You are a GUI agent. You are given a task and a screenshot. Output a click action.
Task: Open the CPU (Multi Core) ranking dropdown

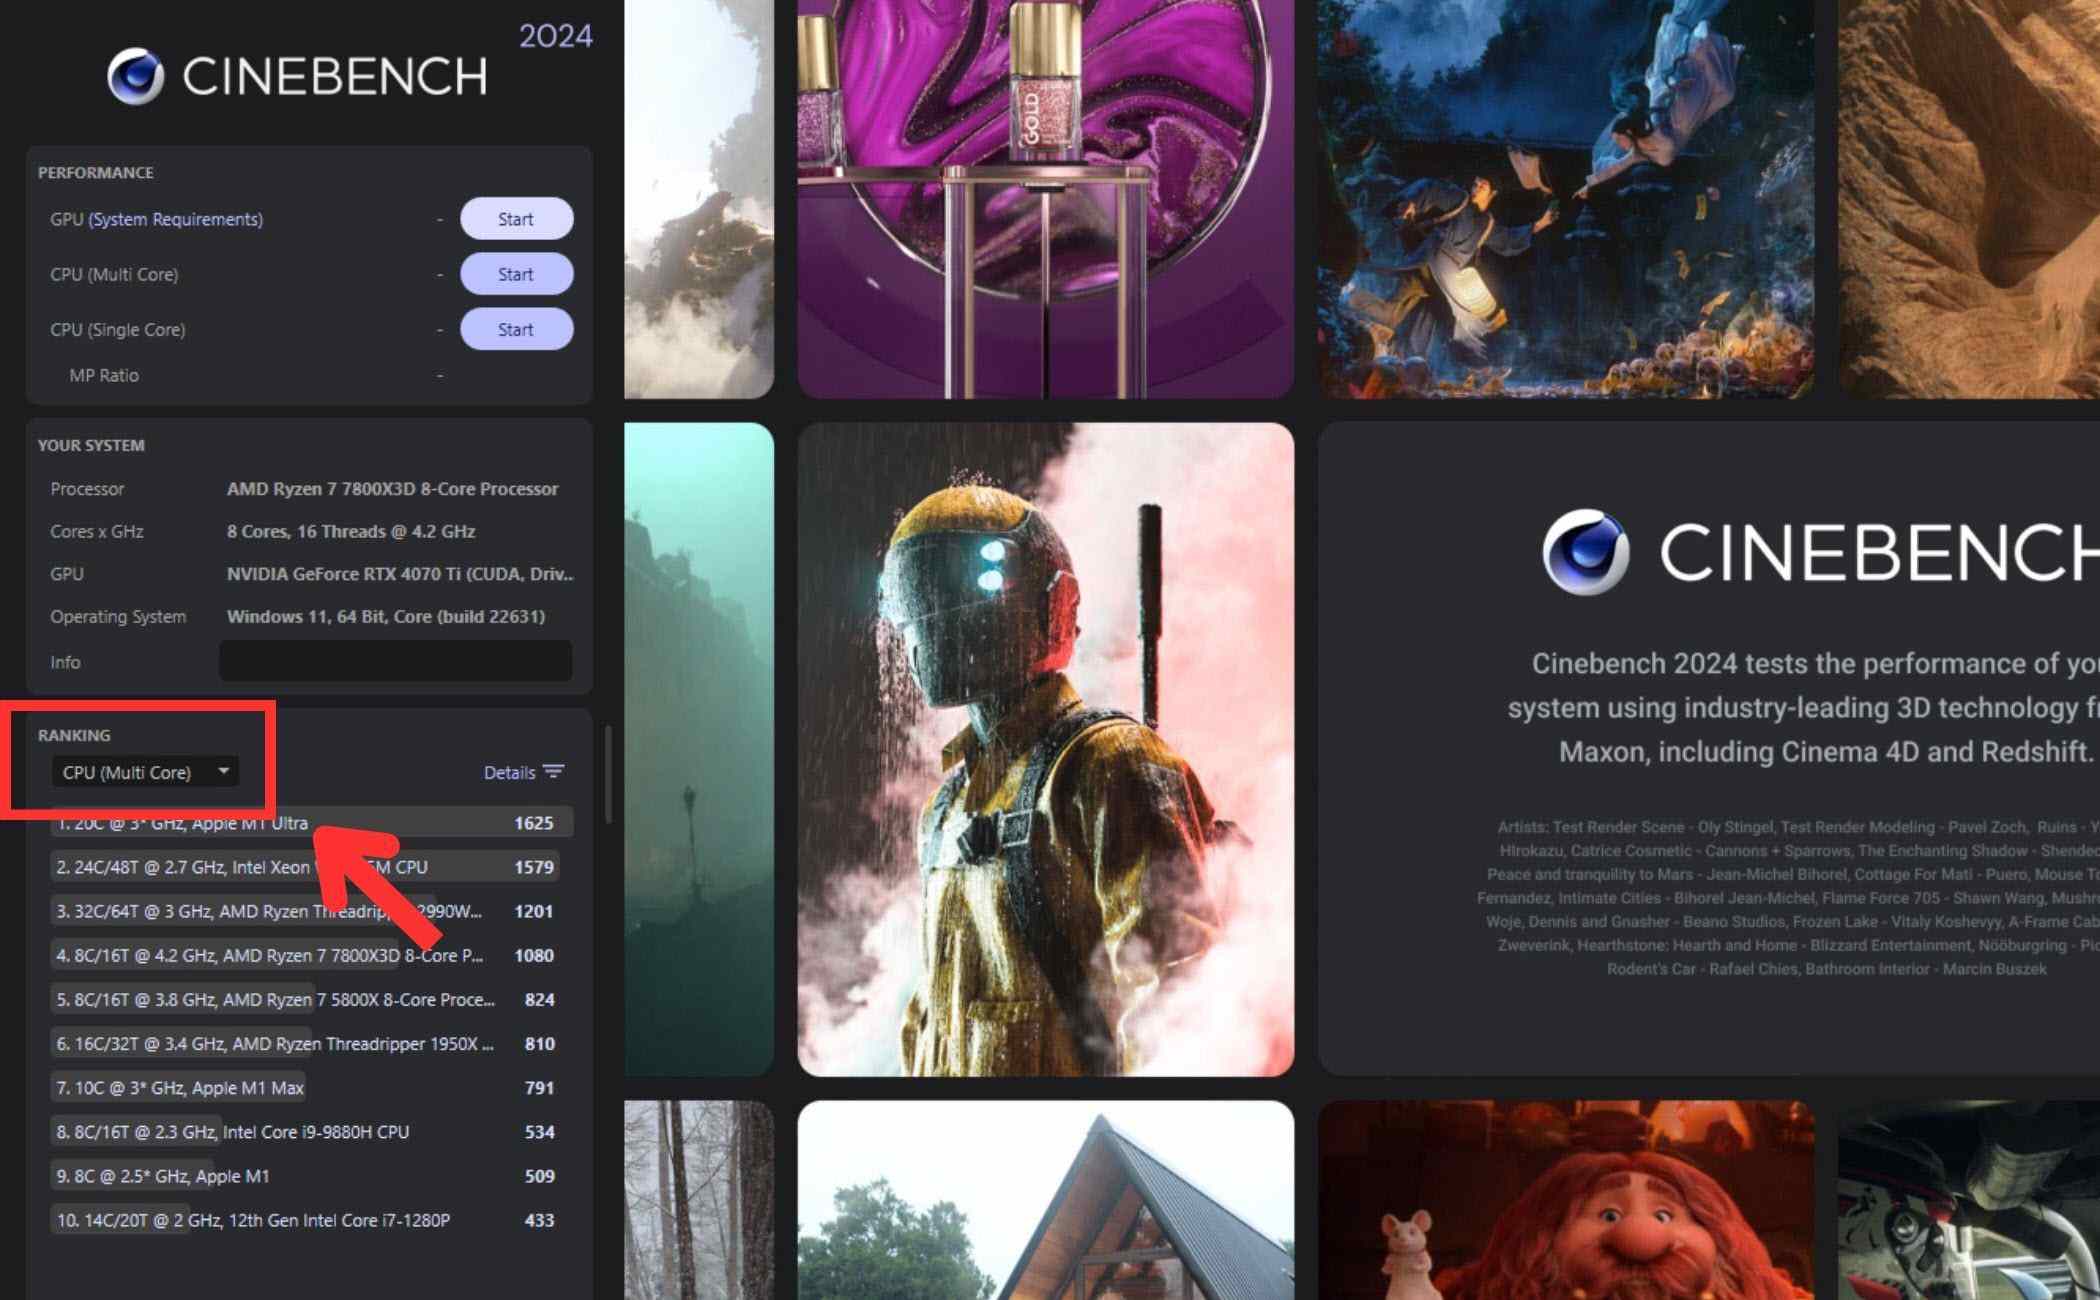point(144,772)
